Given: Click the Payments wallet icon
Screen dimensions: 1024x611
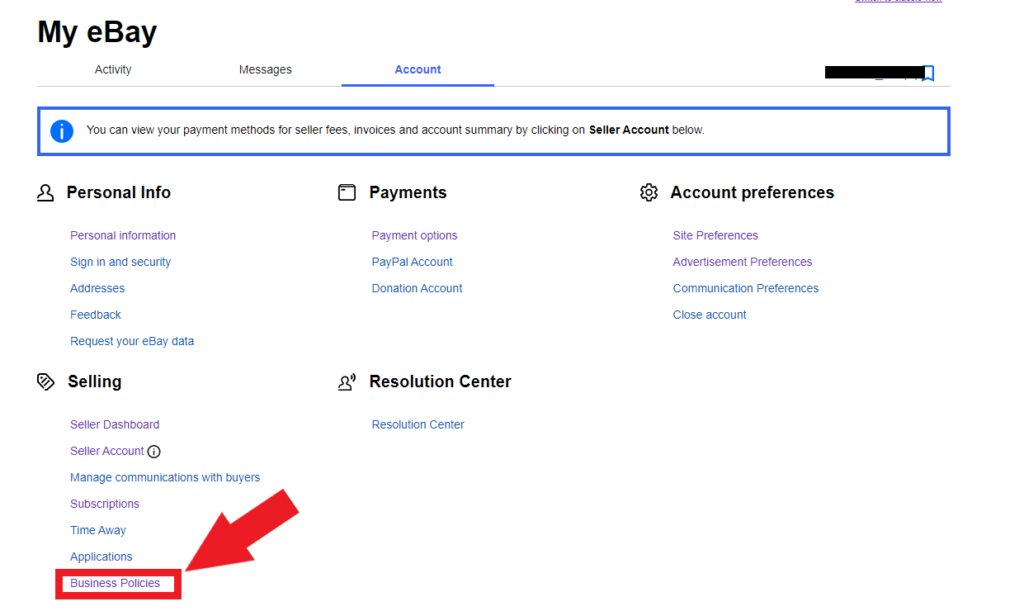Looking at the screenshot, I should (x=347, y=193).
